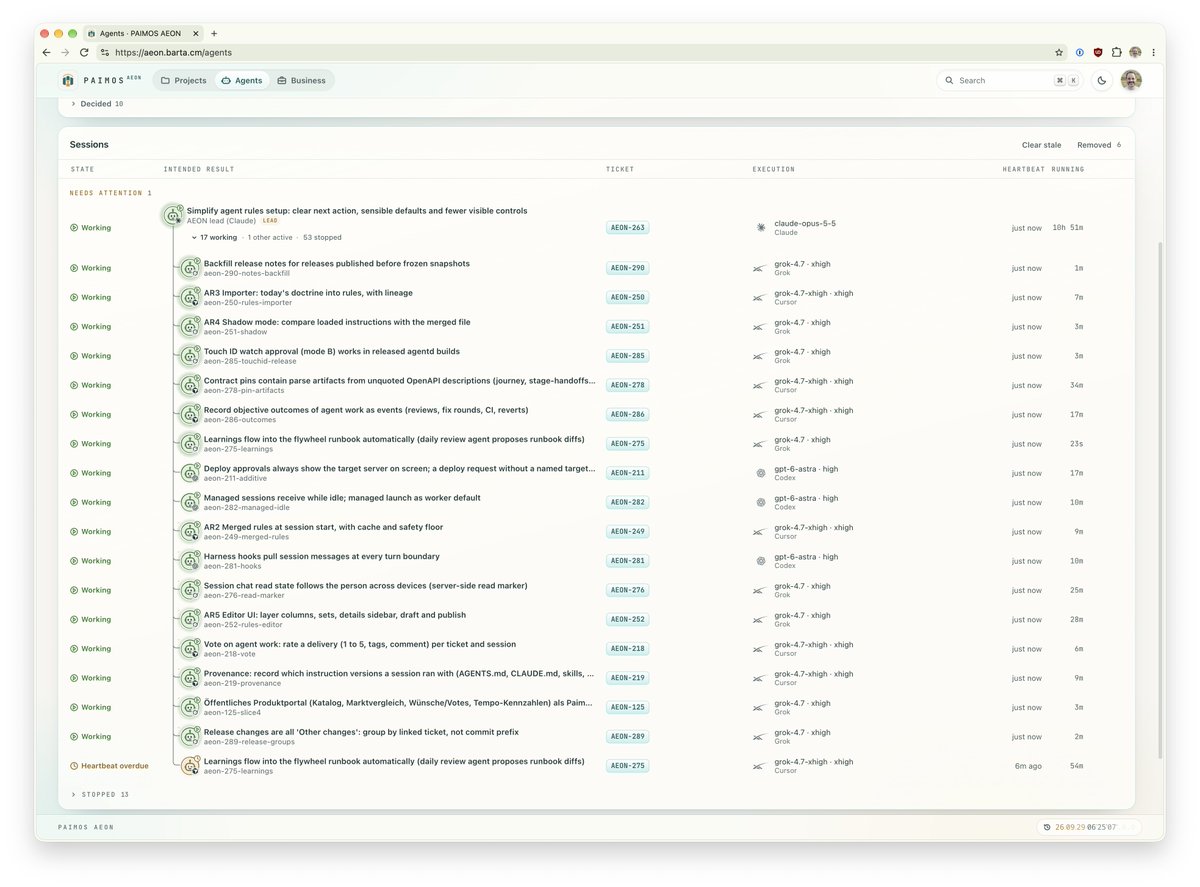Click the 'Needs attention 1' group label

(111, 193)
